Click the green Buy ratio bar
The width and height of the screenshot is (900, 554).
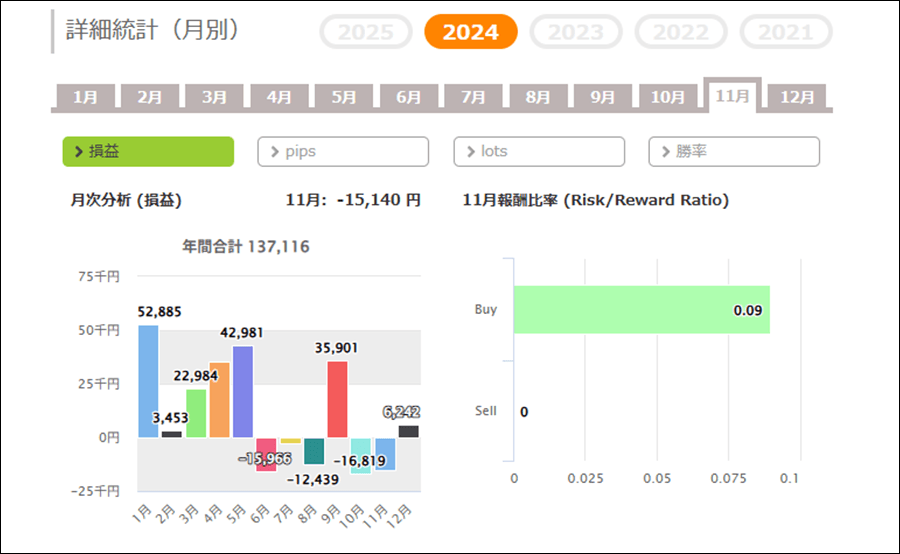click(x=641, y=310)
